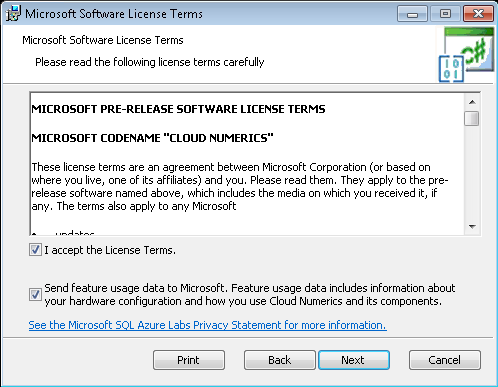Open the SQL Azure Labs Privacy Statement link

(207, 325)
